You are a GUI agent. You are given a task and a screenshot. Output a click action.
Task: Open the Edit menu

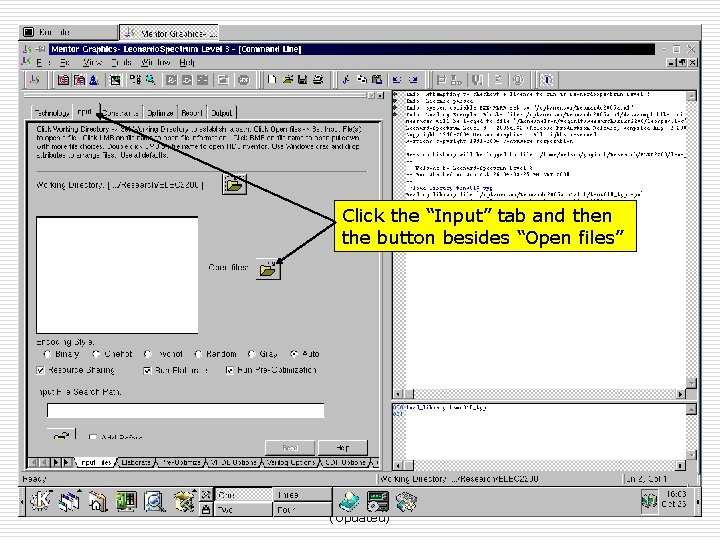65,62
